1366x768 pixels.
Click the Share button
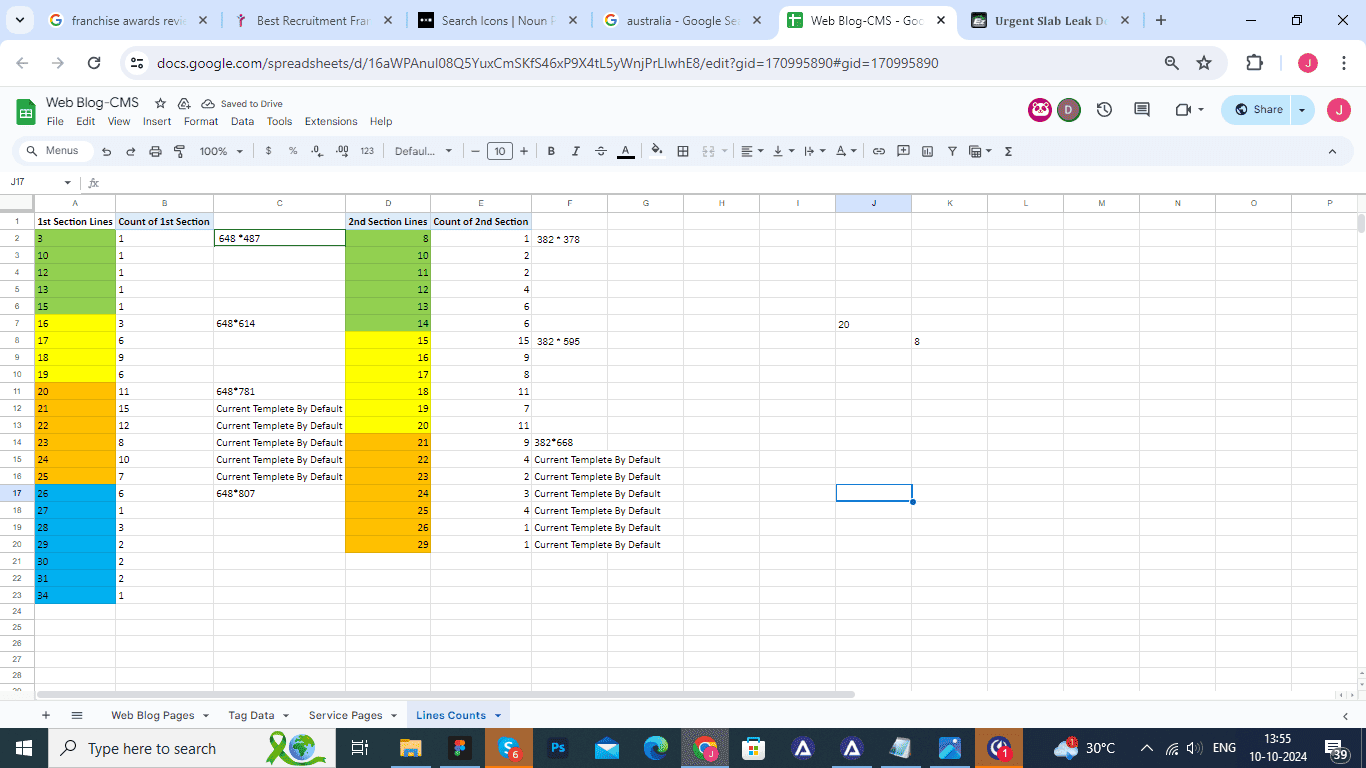(1258, 110)
